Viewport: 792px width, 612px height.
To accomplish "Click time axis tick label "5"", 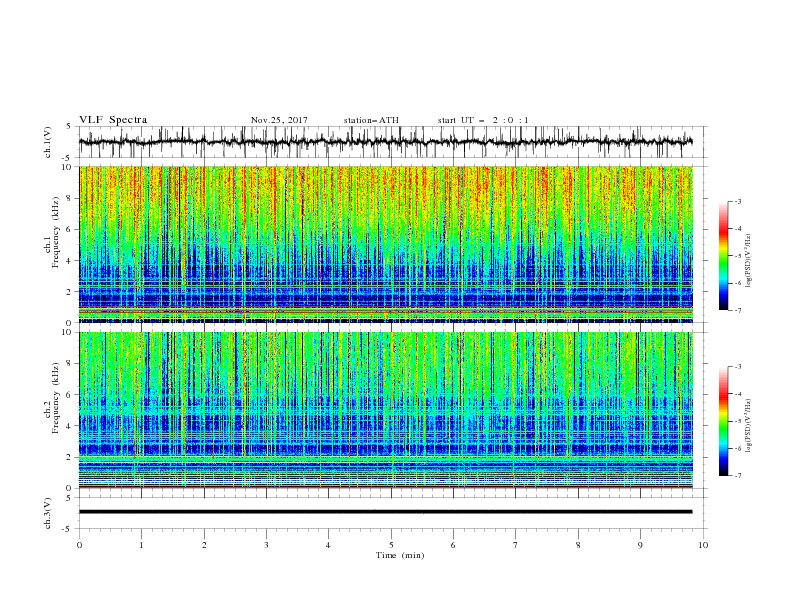I will point(391,545).
